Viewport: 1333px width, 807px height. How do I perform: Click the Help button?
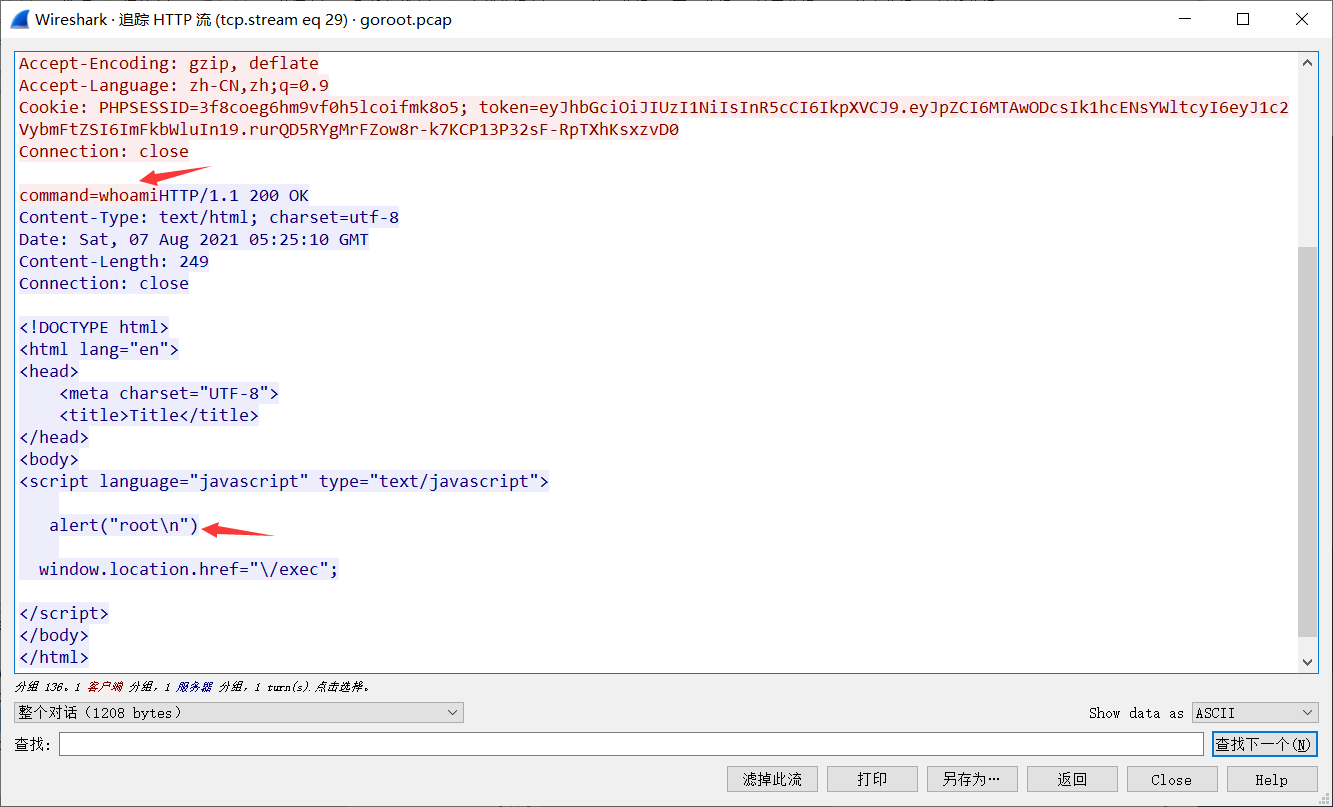1272,779
